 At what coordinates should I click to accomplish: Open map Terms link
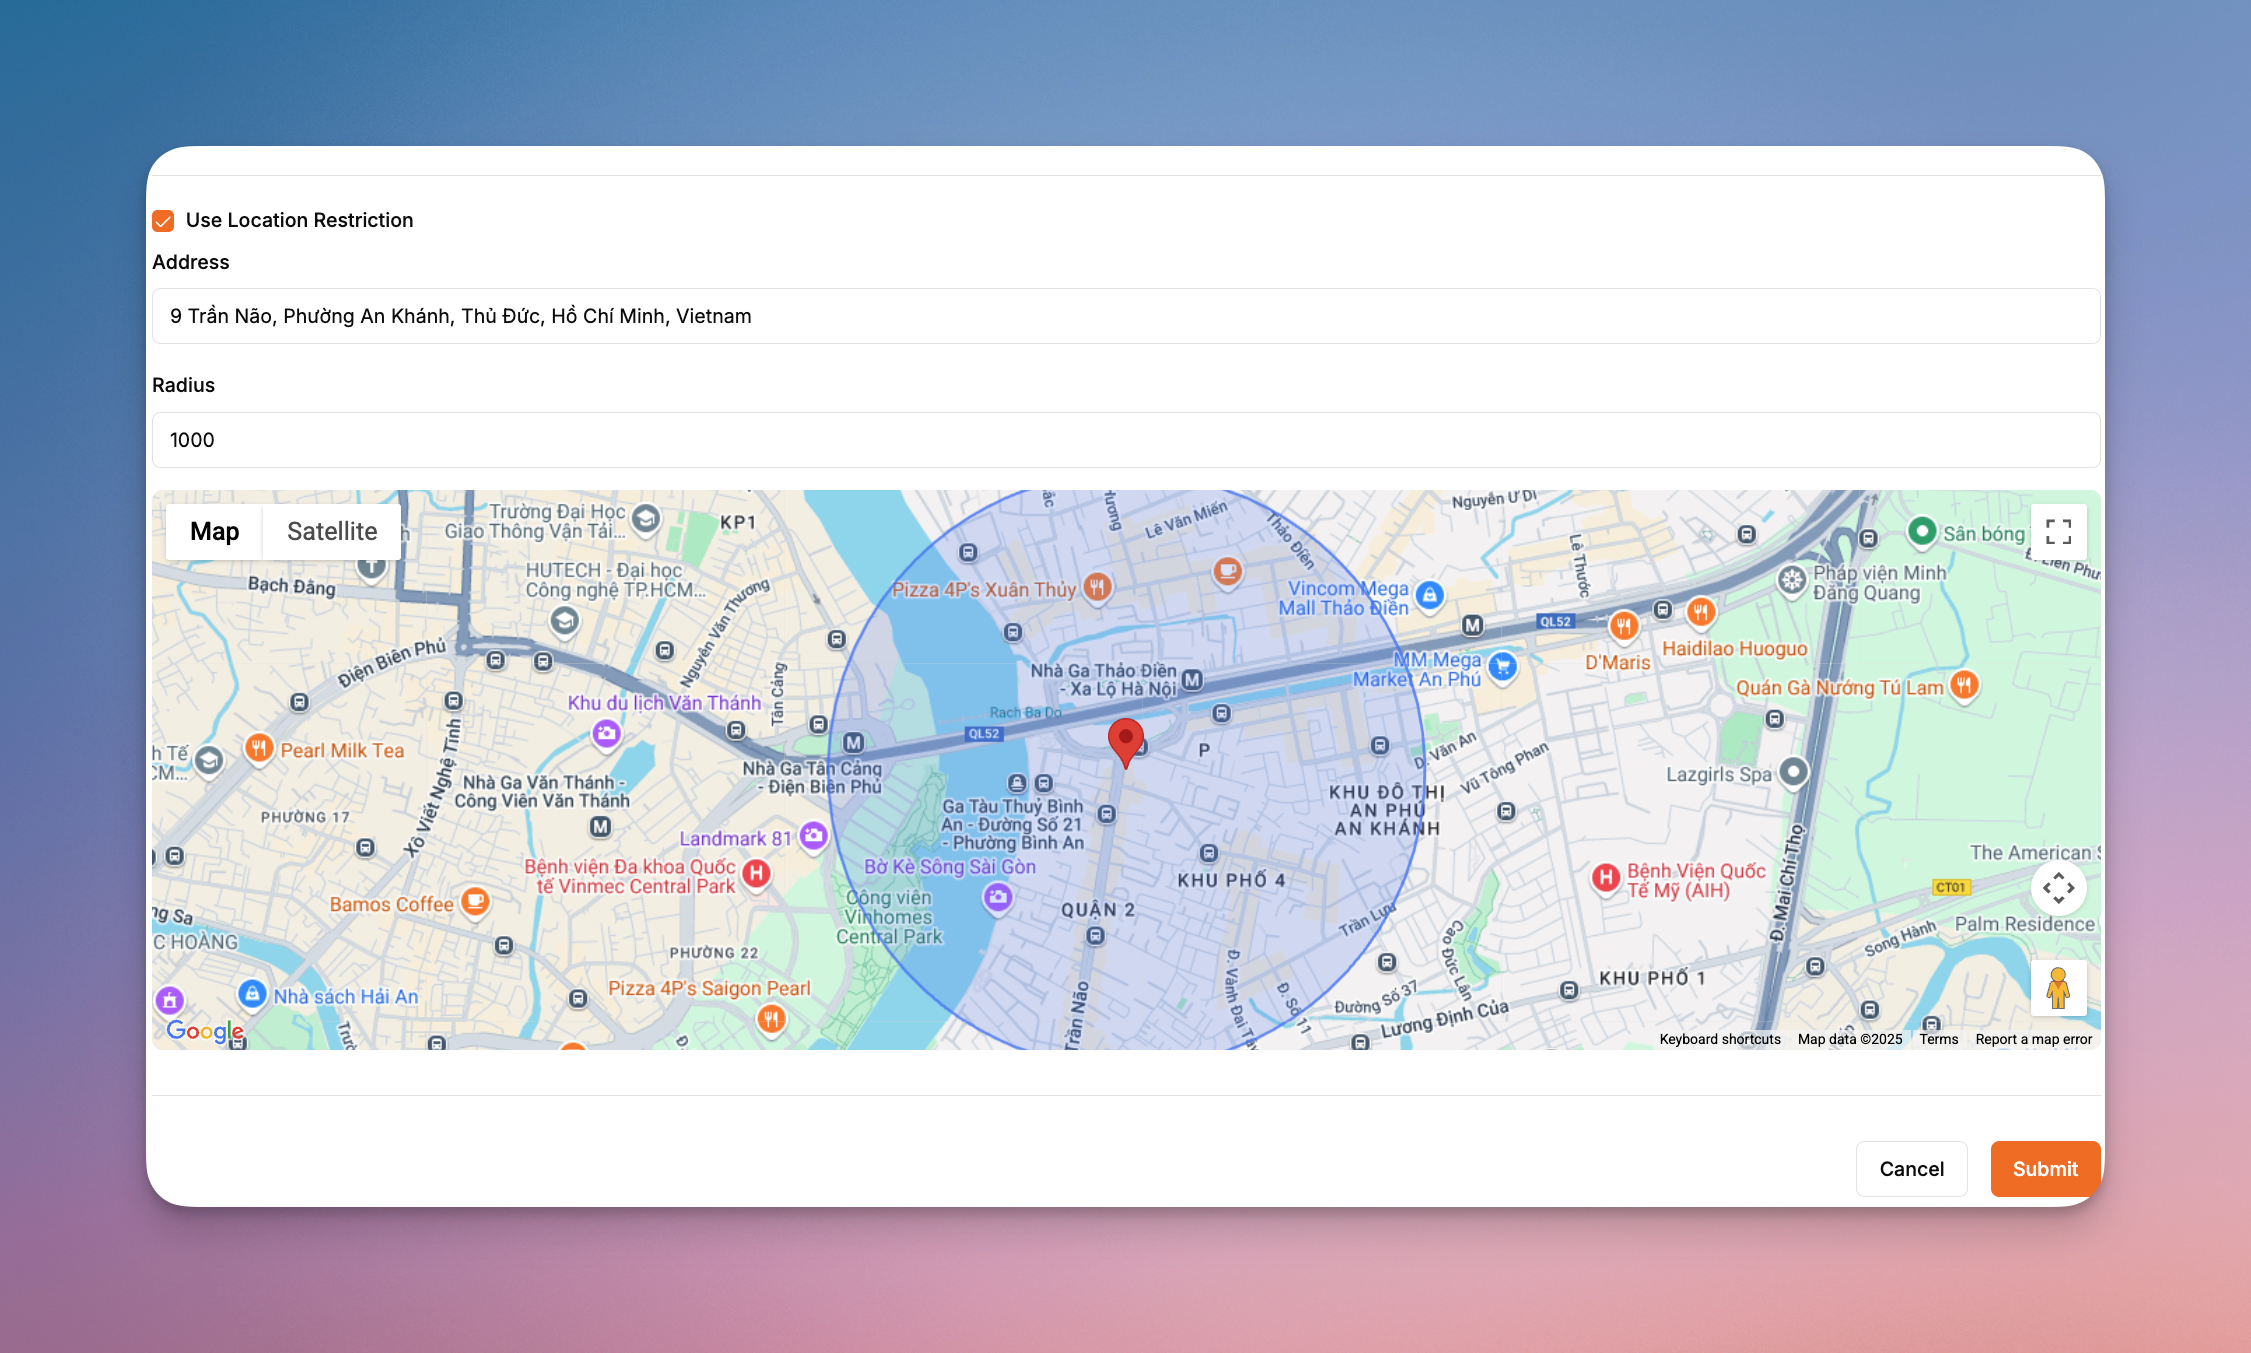[1938, 1039]
